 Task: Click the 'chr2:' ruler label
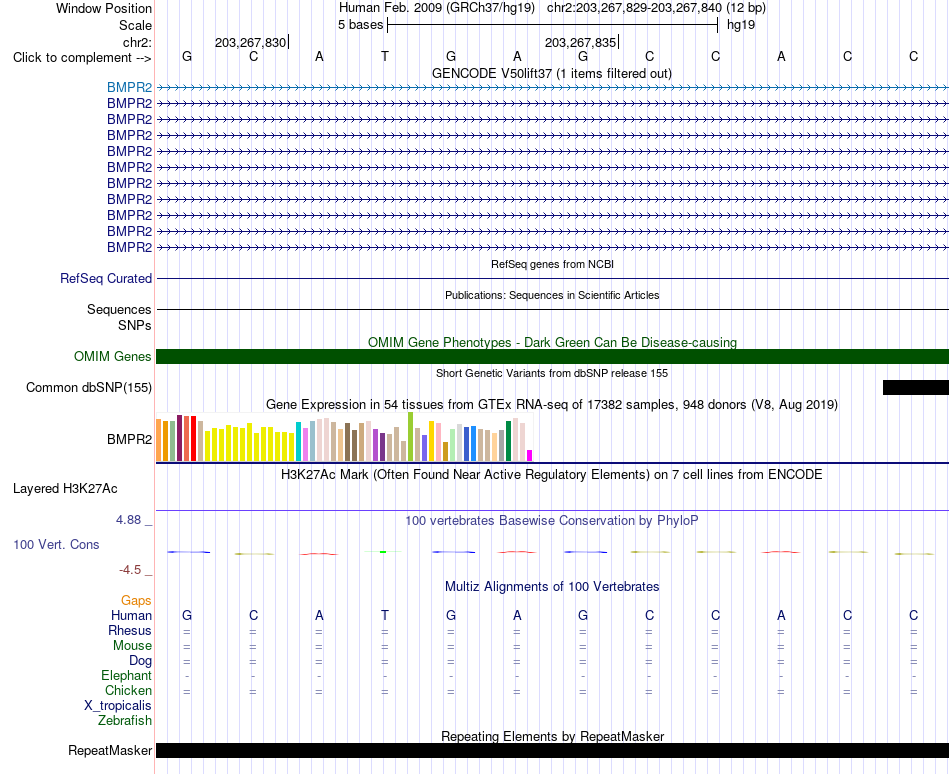coord(137,42)
